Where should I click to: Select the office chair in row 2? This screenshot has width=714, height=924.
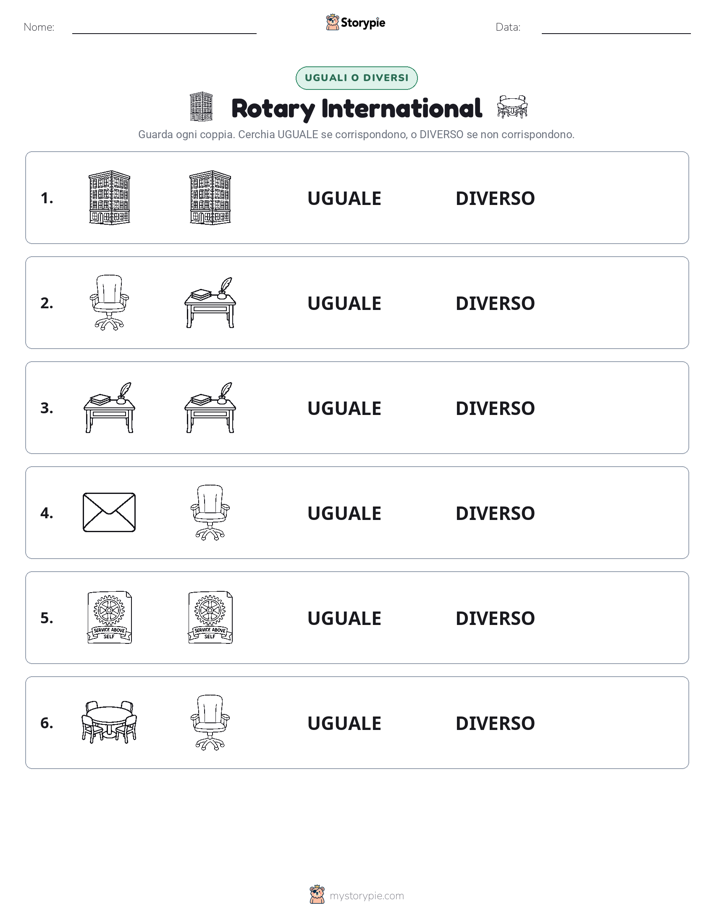(110, 302)
